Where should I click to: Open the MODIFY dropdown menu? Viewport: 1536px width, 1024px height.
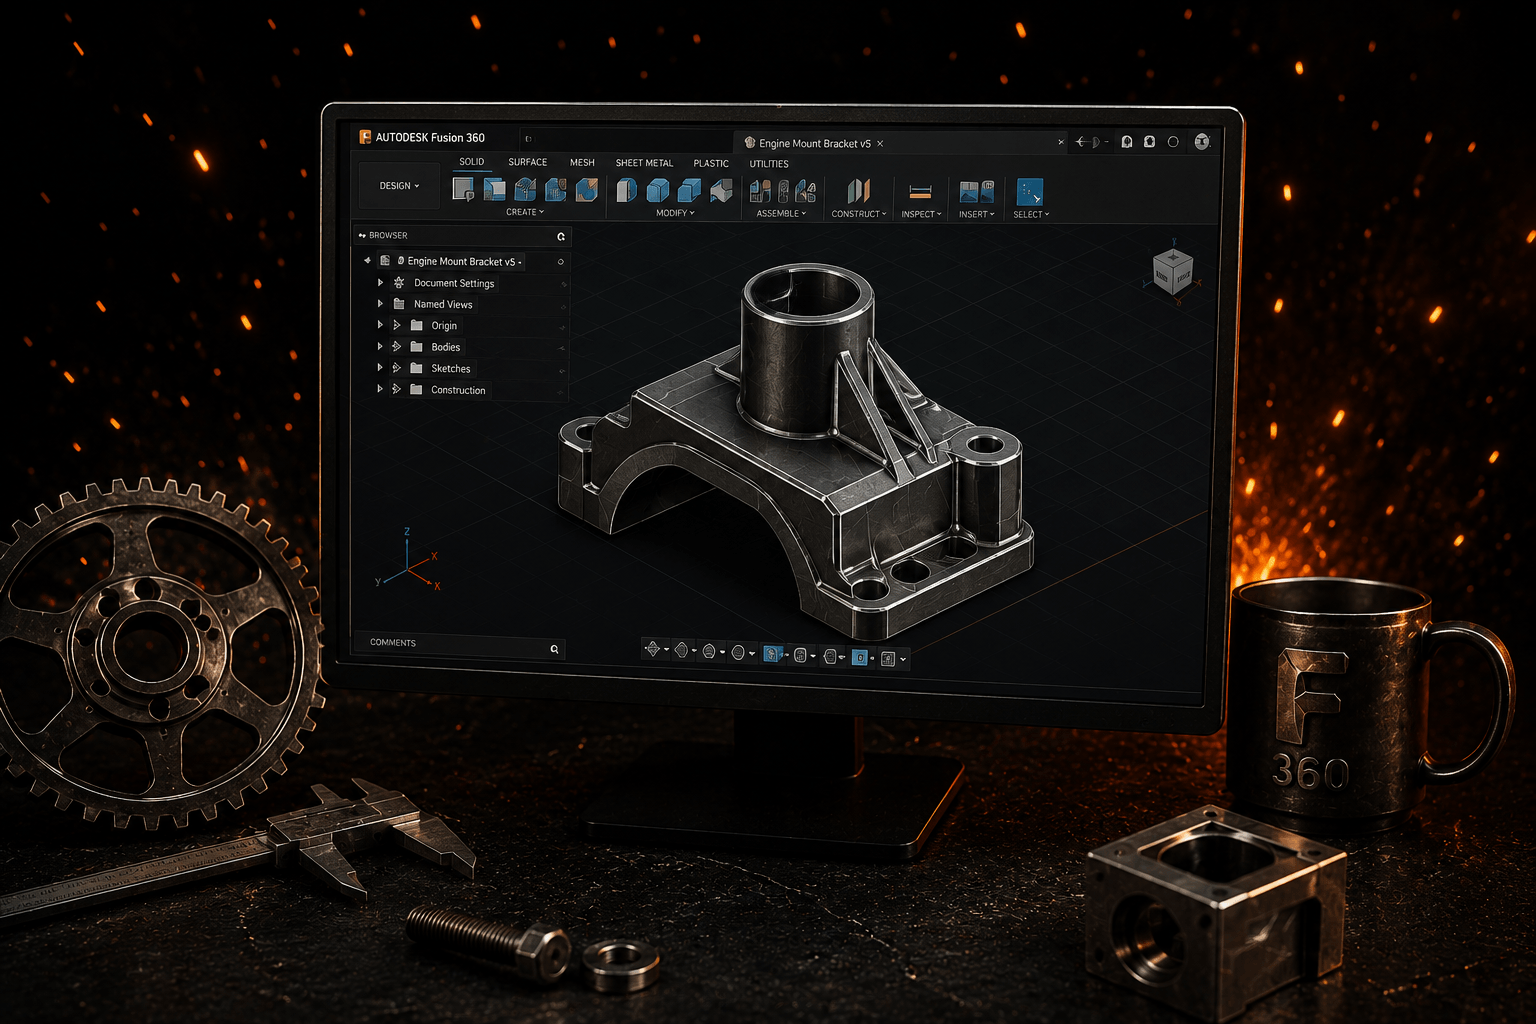[x=675, y=213]
